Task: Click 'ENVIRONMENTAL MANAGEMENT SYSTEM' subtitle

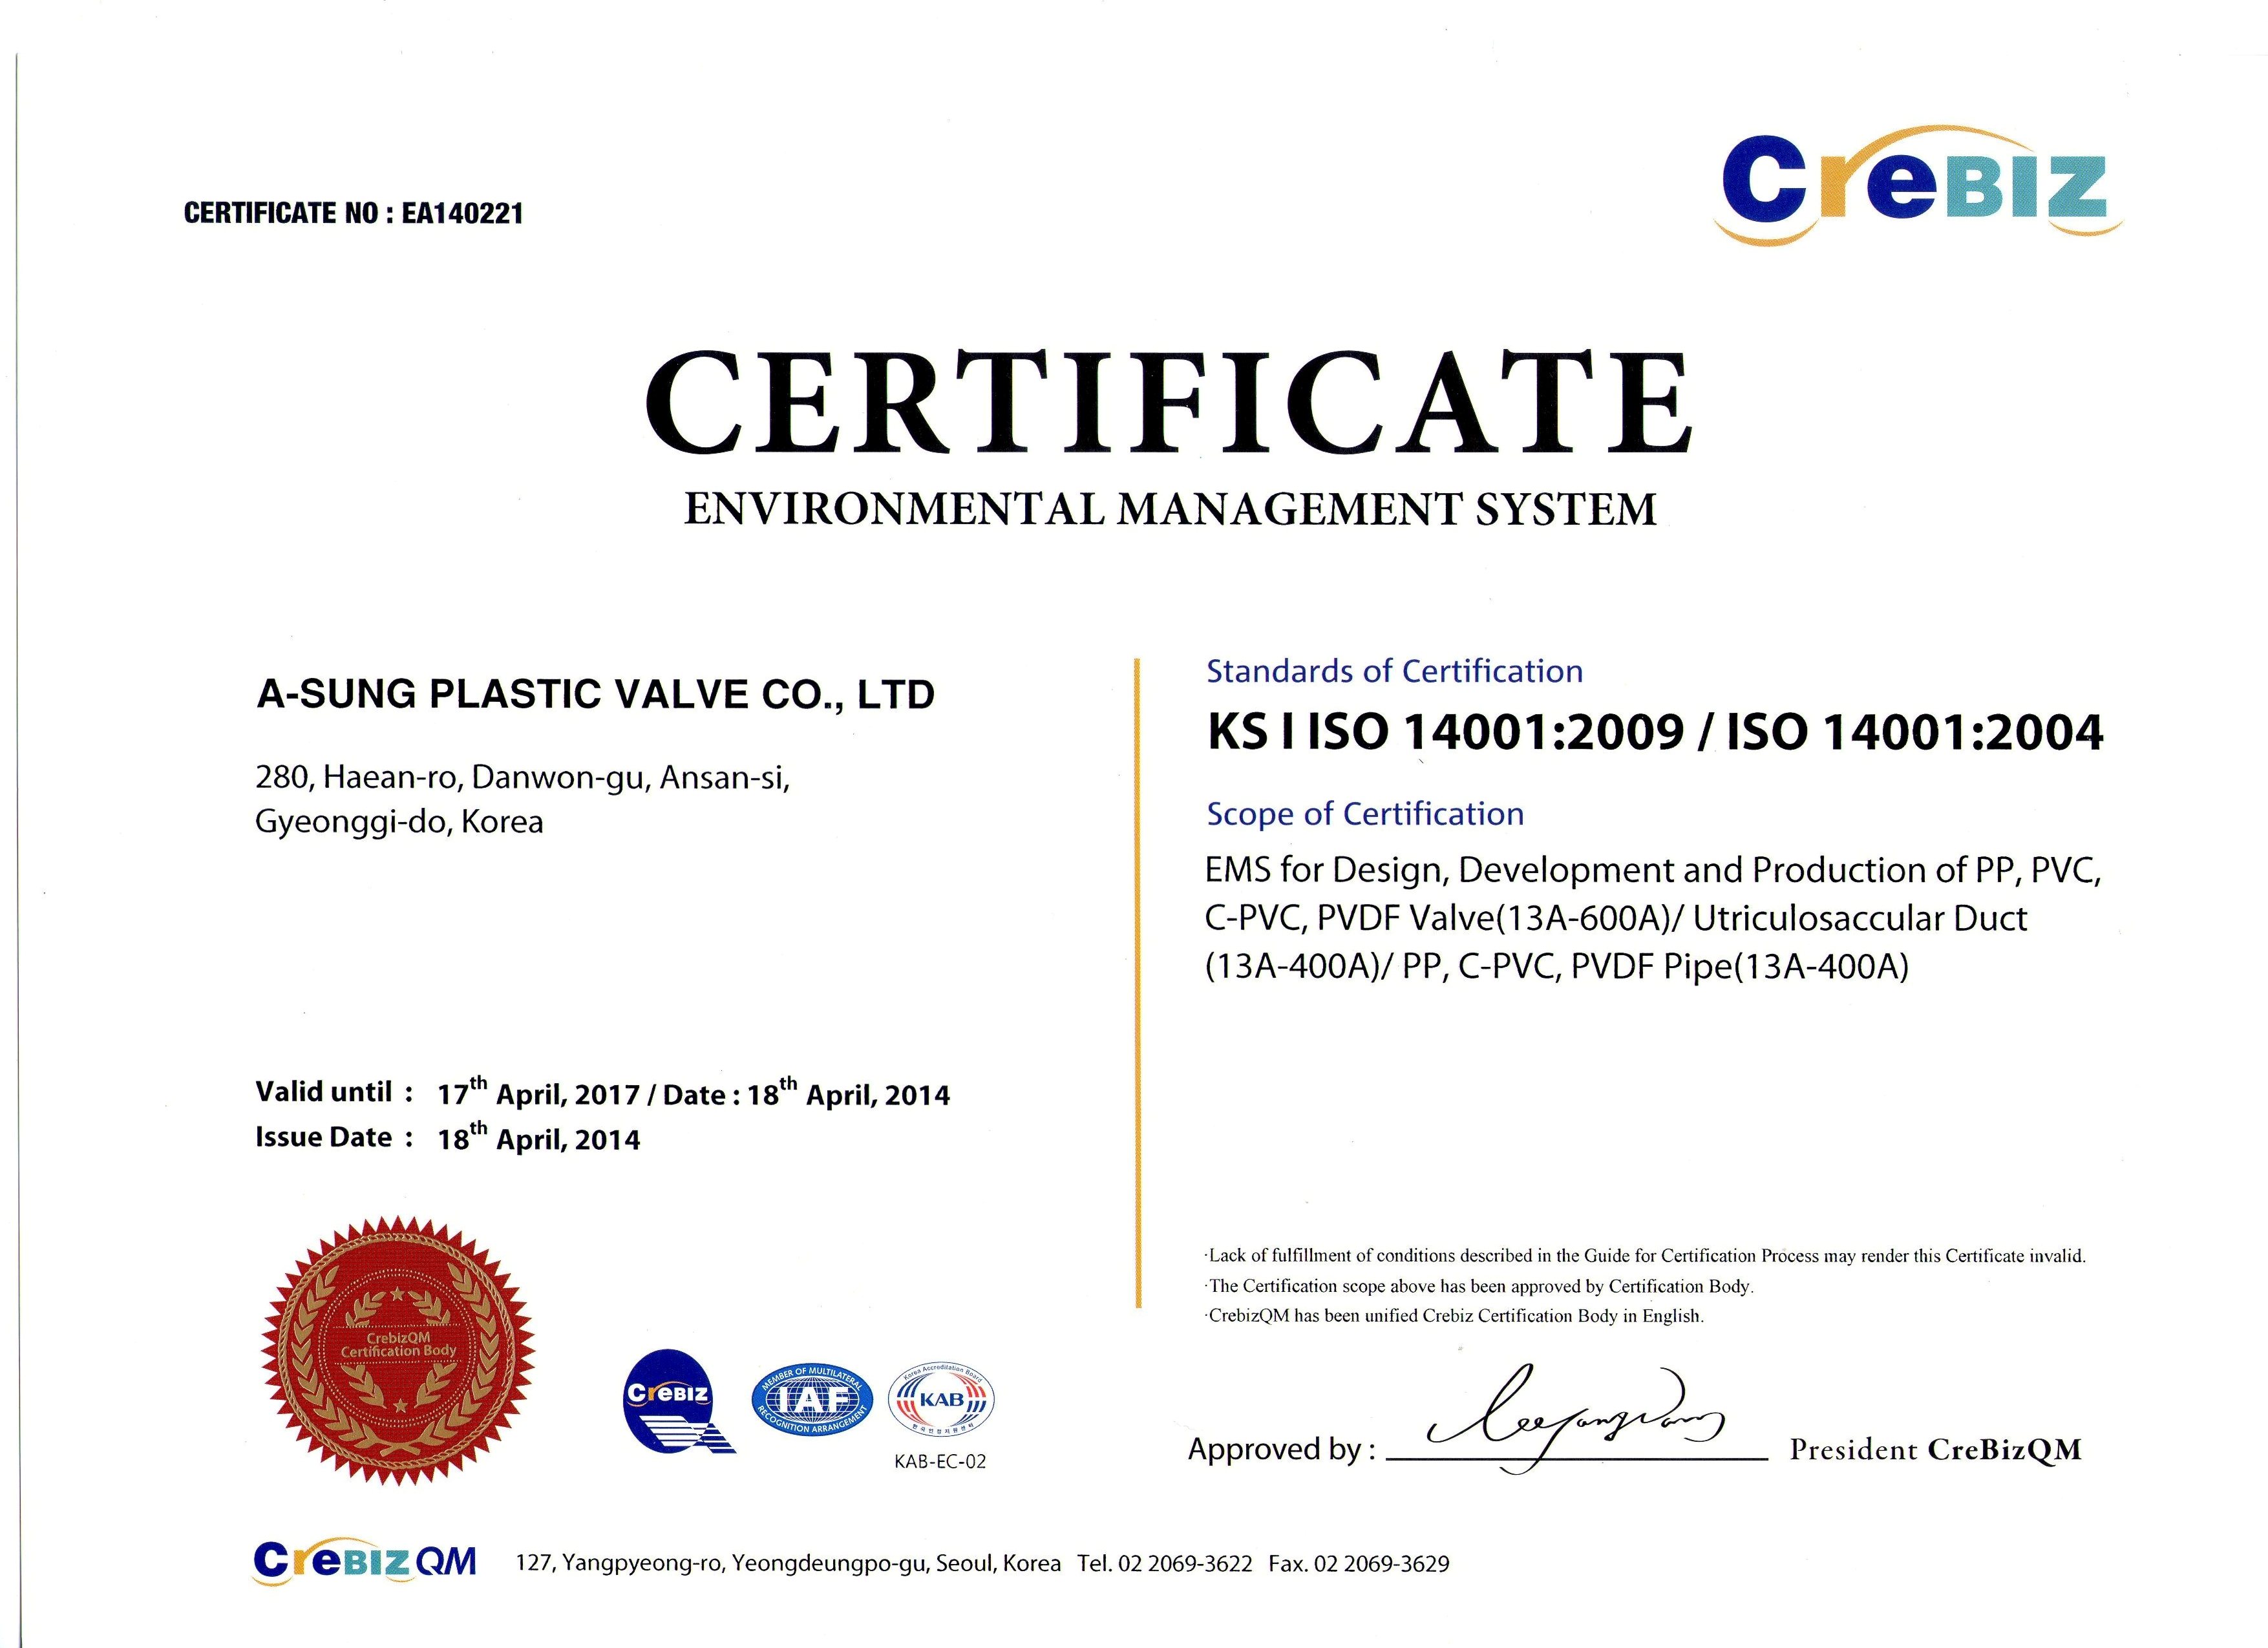Action: (1170, 509)
